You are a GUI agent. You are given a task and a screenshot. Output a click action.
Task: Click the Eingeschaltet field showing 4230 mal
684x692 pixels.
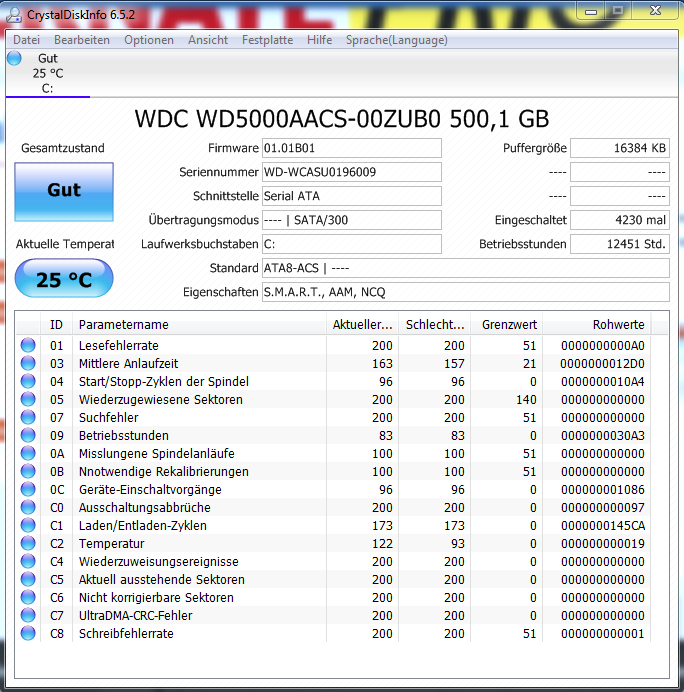pos(620,220)
